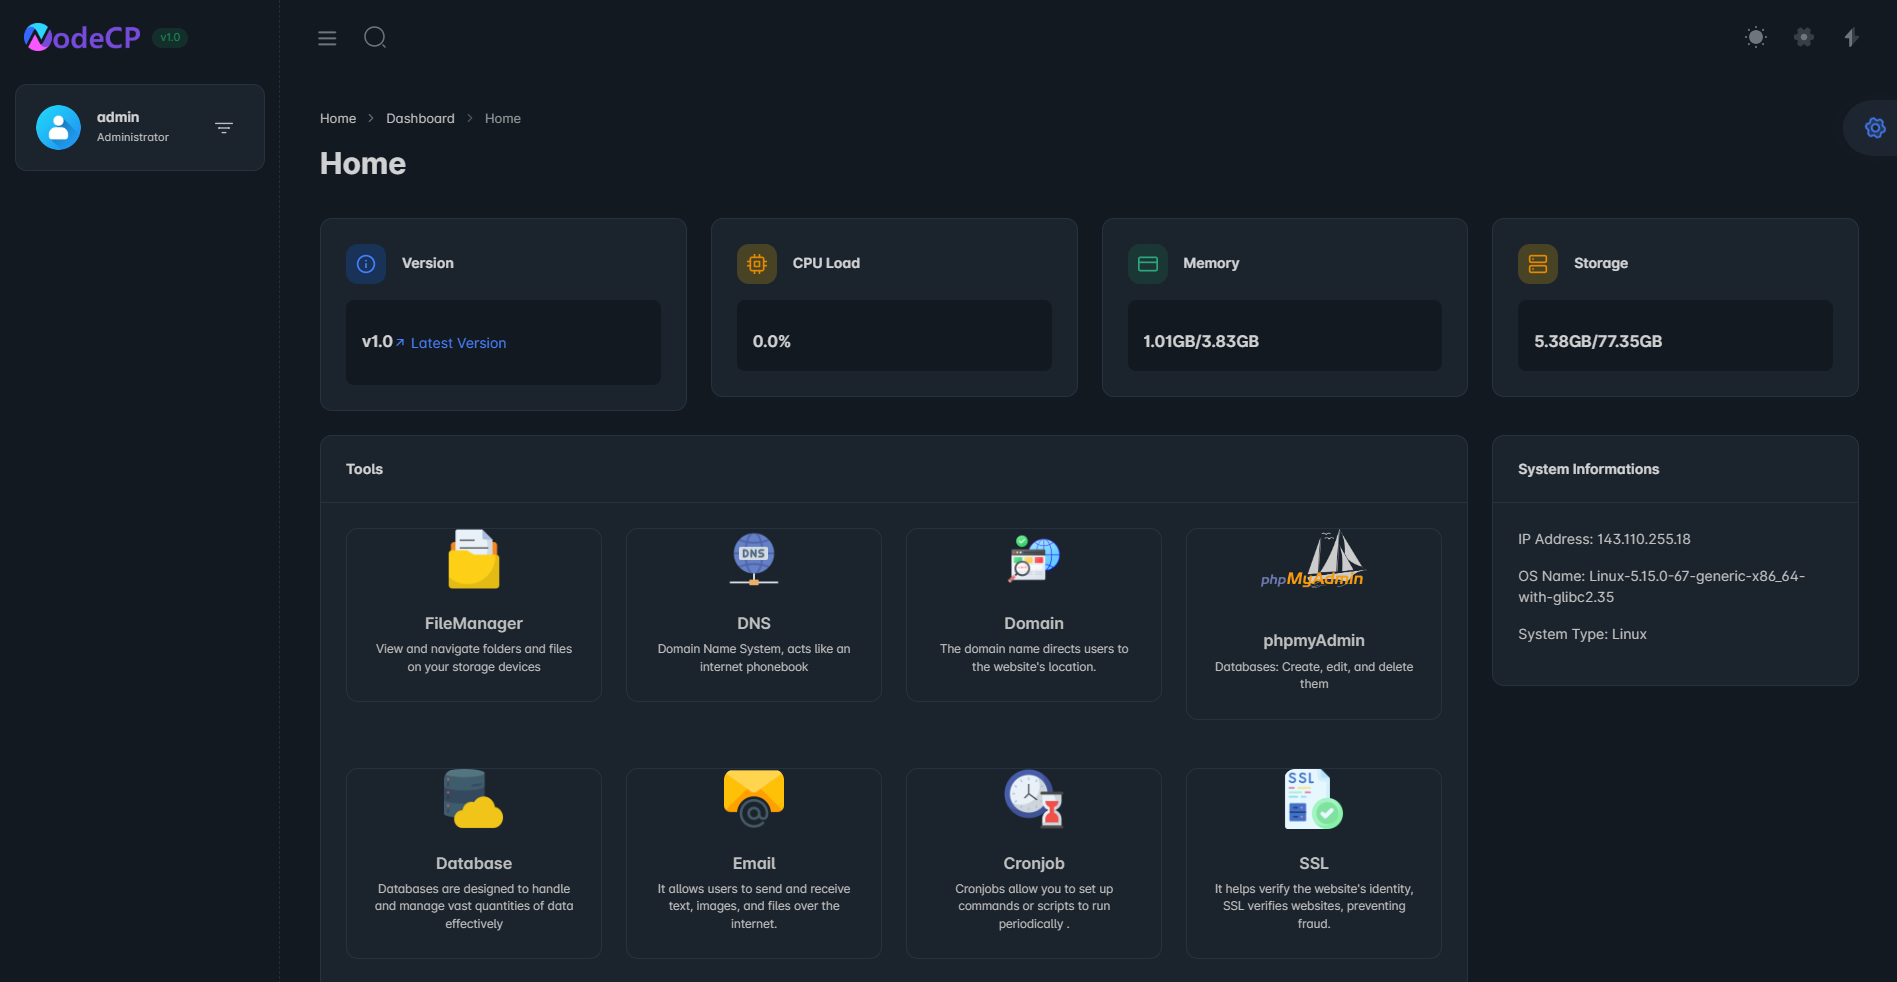The image size is (1897, 982).
Task: Open the Cronjob clock icon
Action: click(1033, 799)
